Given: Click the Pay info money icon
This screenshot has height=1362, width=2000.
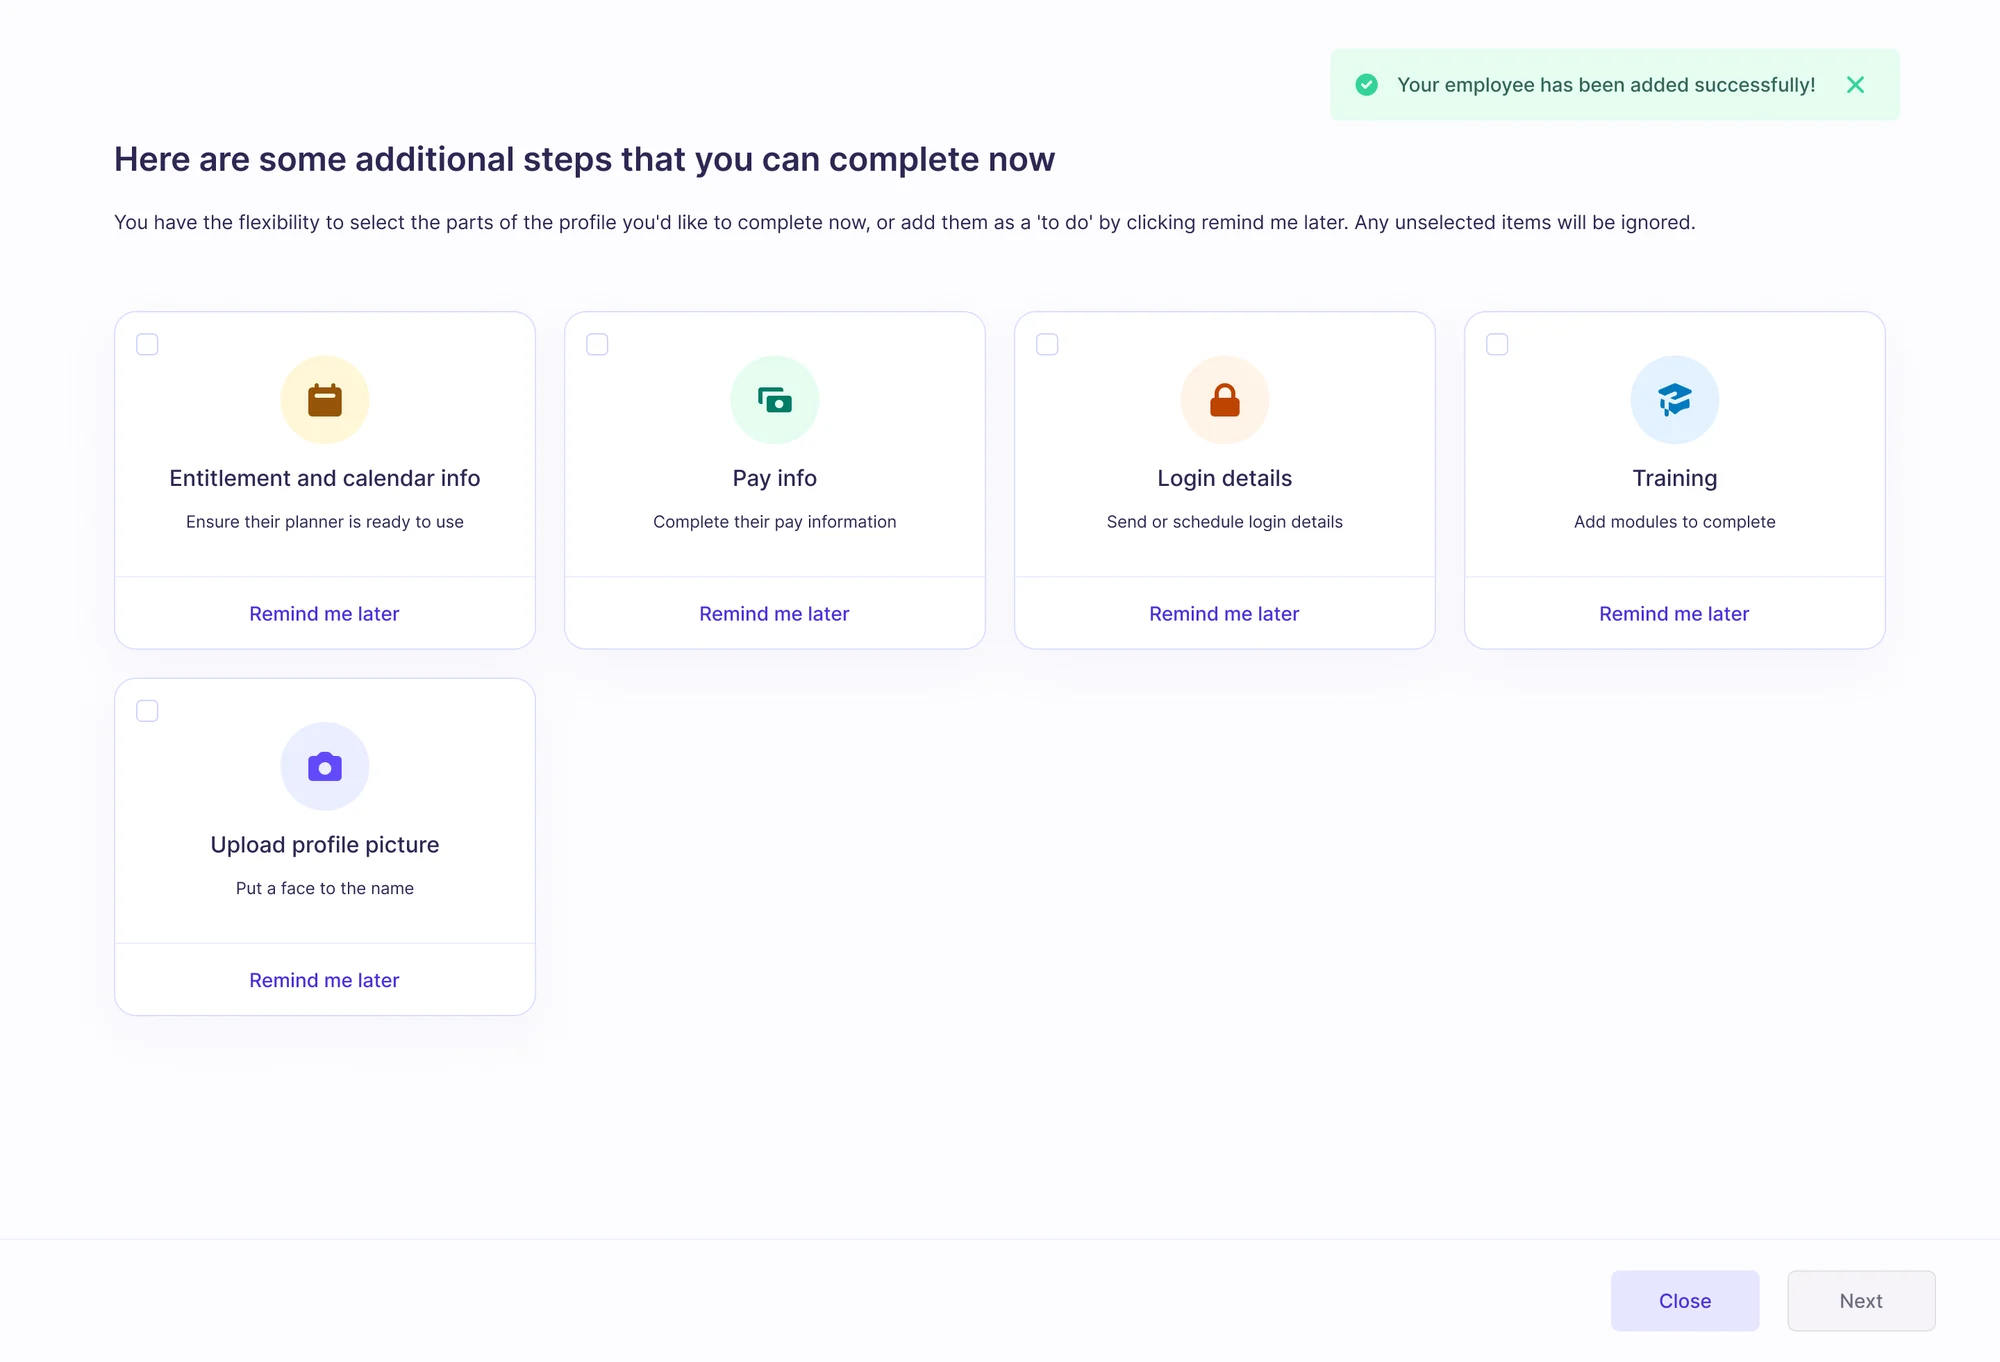Looking at the screenshot, I should (x=775, y=400).
